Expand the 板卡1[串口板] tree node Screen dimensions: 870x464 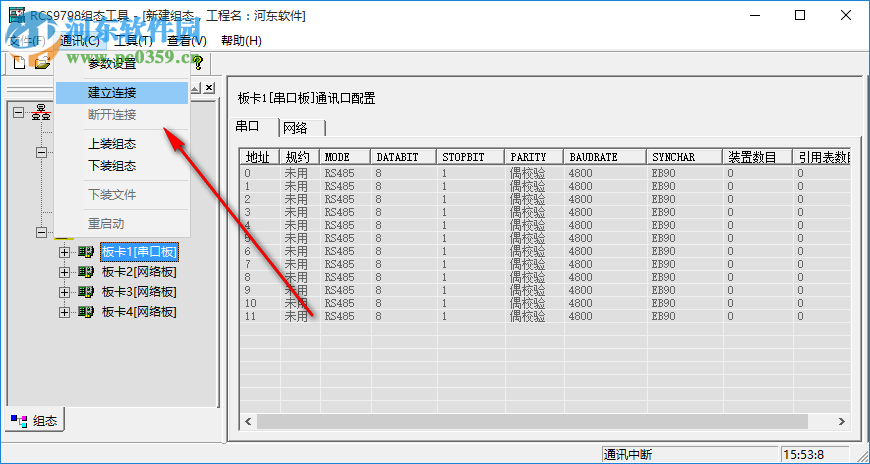pos(64,252)
